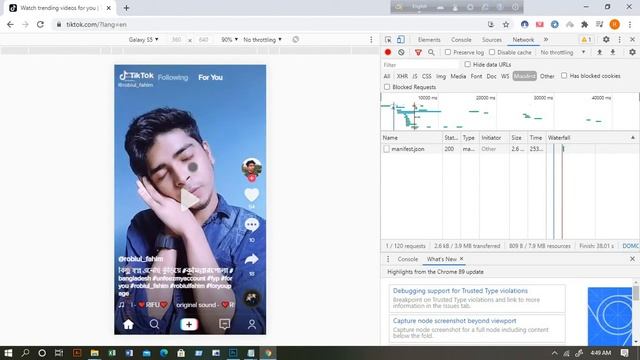Enable Disable cache checkbox
This screenshot has height=360, width=640.
click(492, 52)
